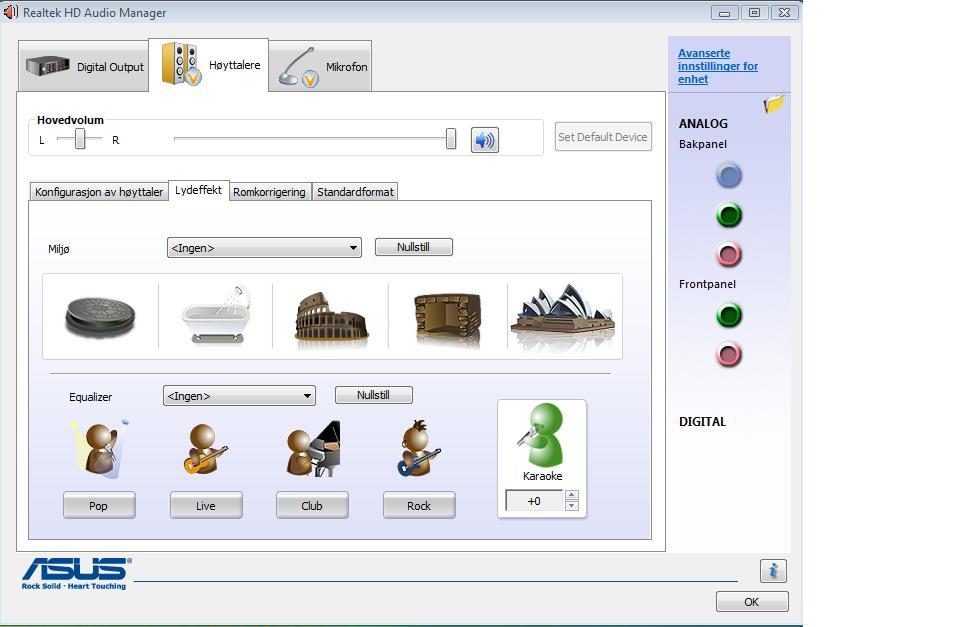The width and height of the screenshot is (960, 627).
Task: Click the Karaoke +0 value field
Action: point(534,501)
